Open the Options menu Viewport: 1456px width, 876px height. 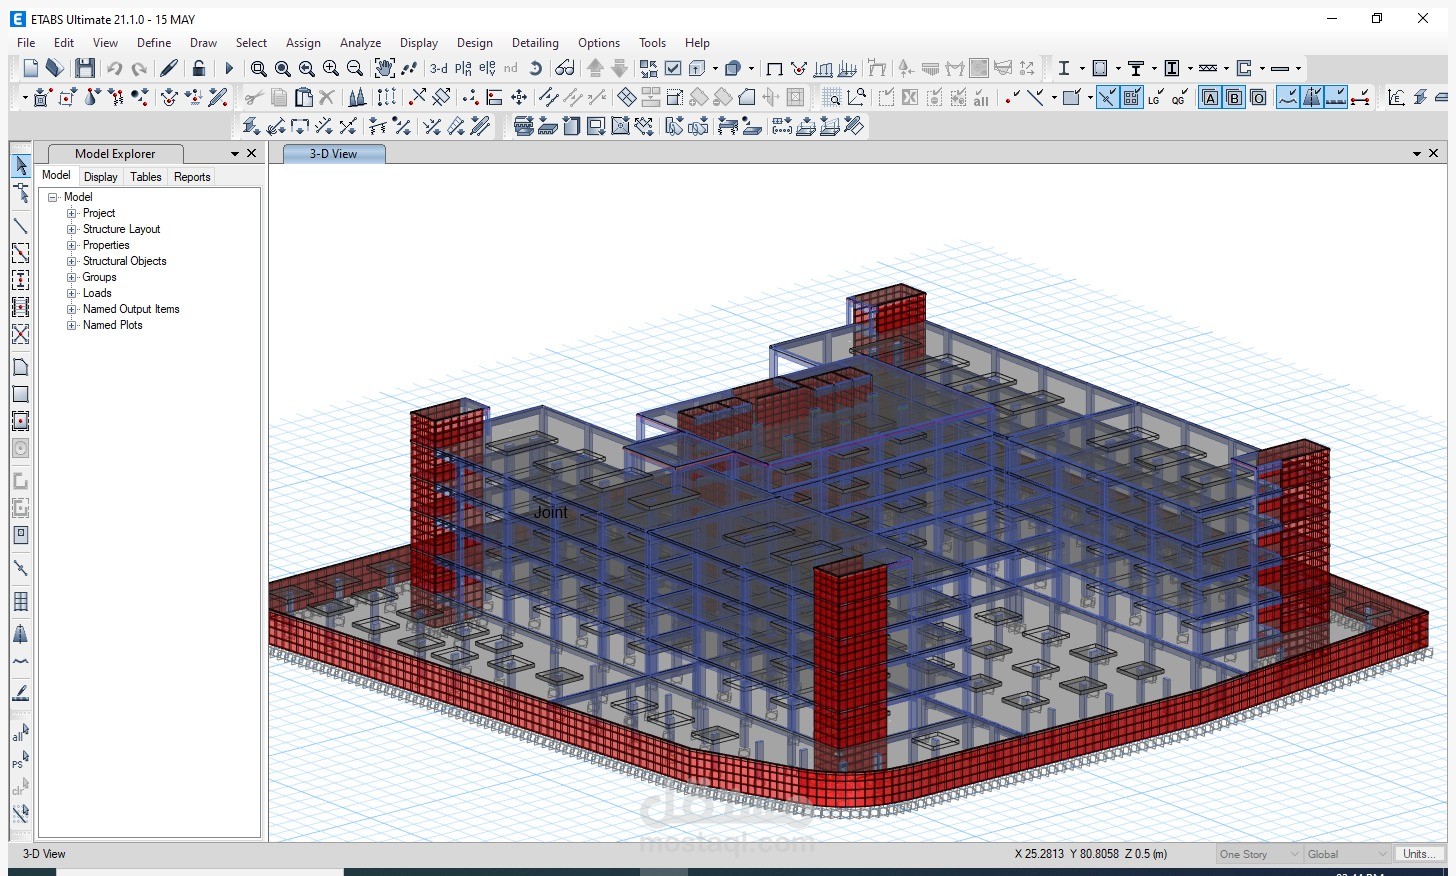pos(599,43)
